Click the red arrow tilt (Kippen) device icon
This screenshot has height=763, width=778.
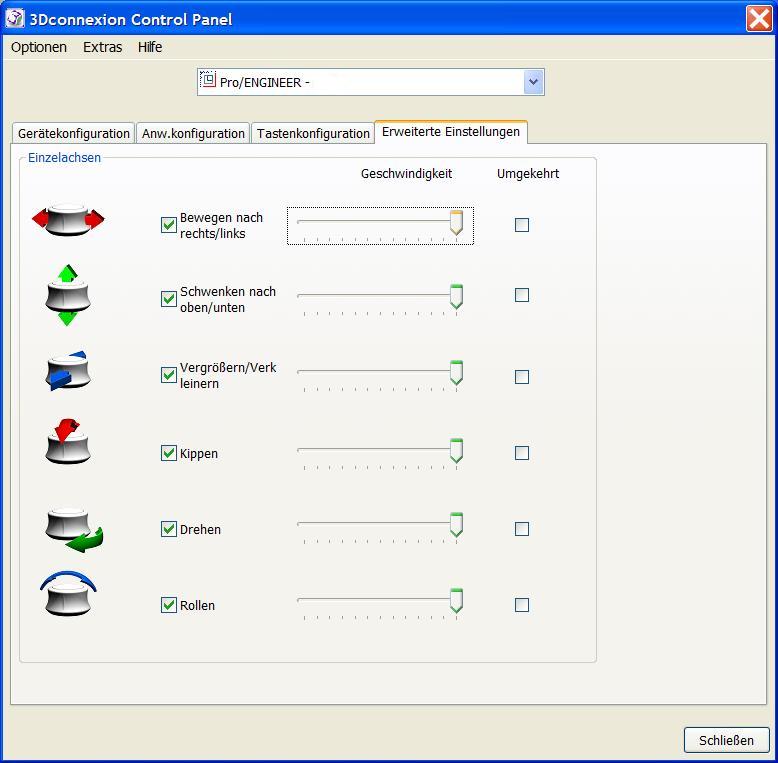point(68,442)
